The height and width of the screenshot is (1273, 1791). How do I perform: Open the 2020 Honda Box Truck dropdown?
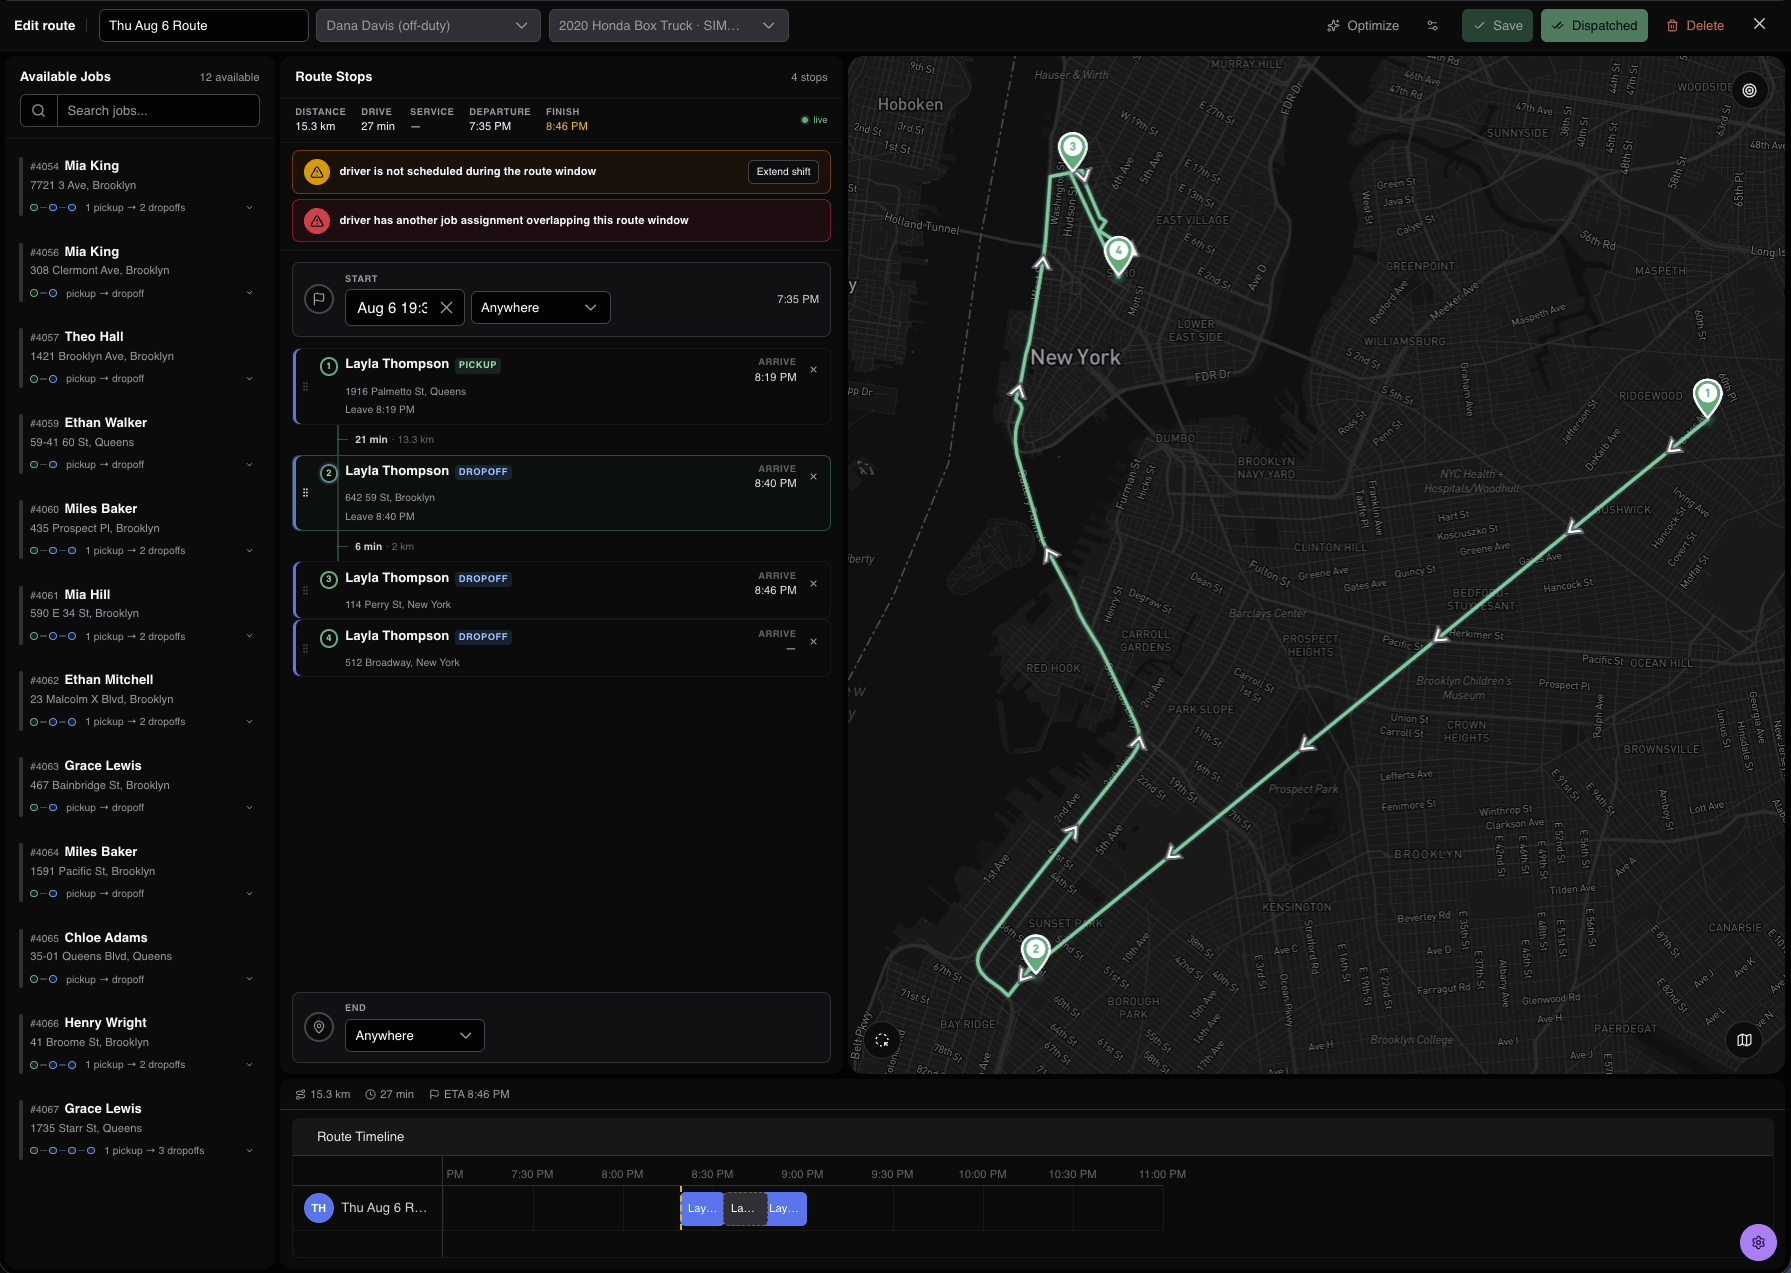tap(668, 26)
